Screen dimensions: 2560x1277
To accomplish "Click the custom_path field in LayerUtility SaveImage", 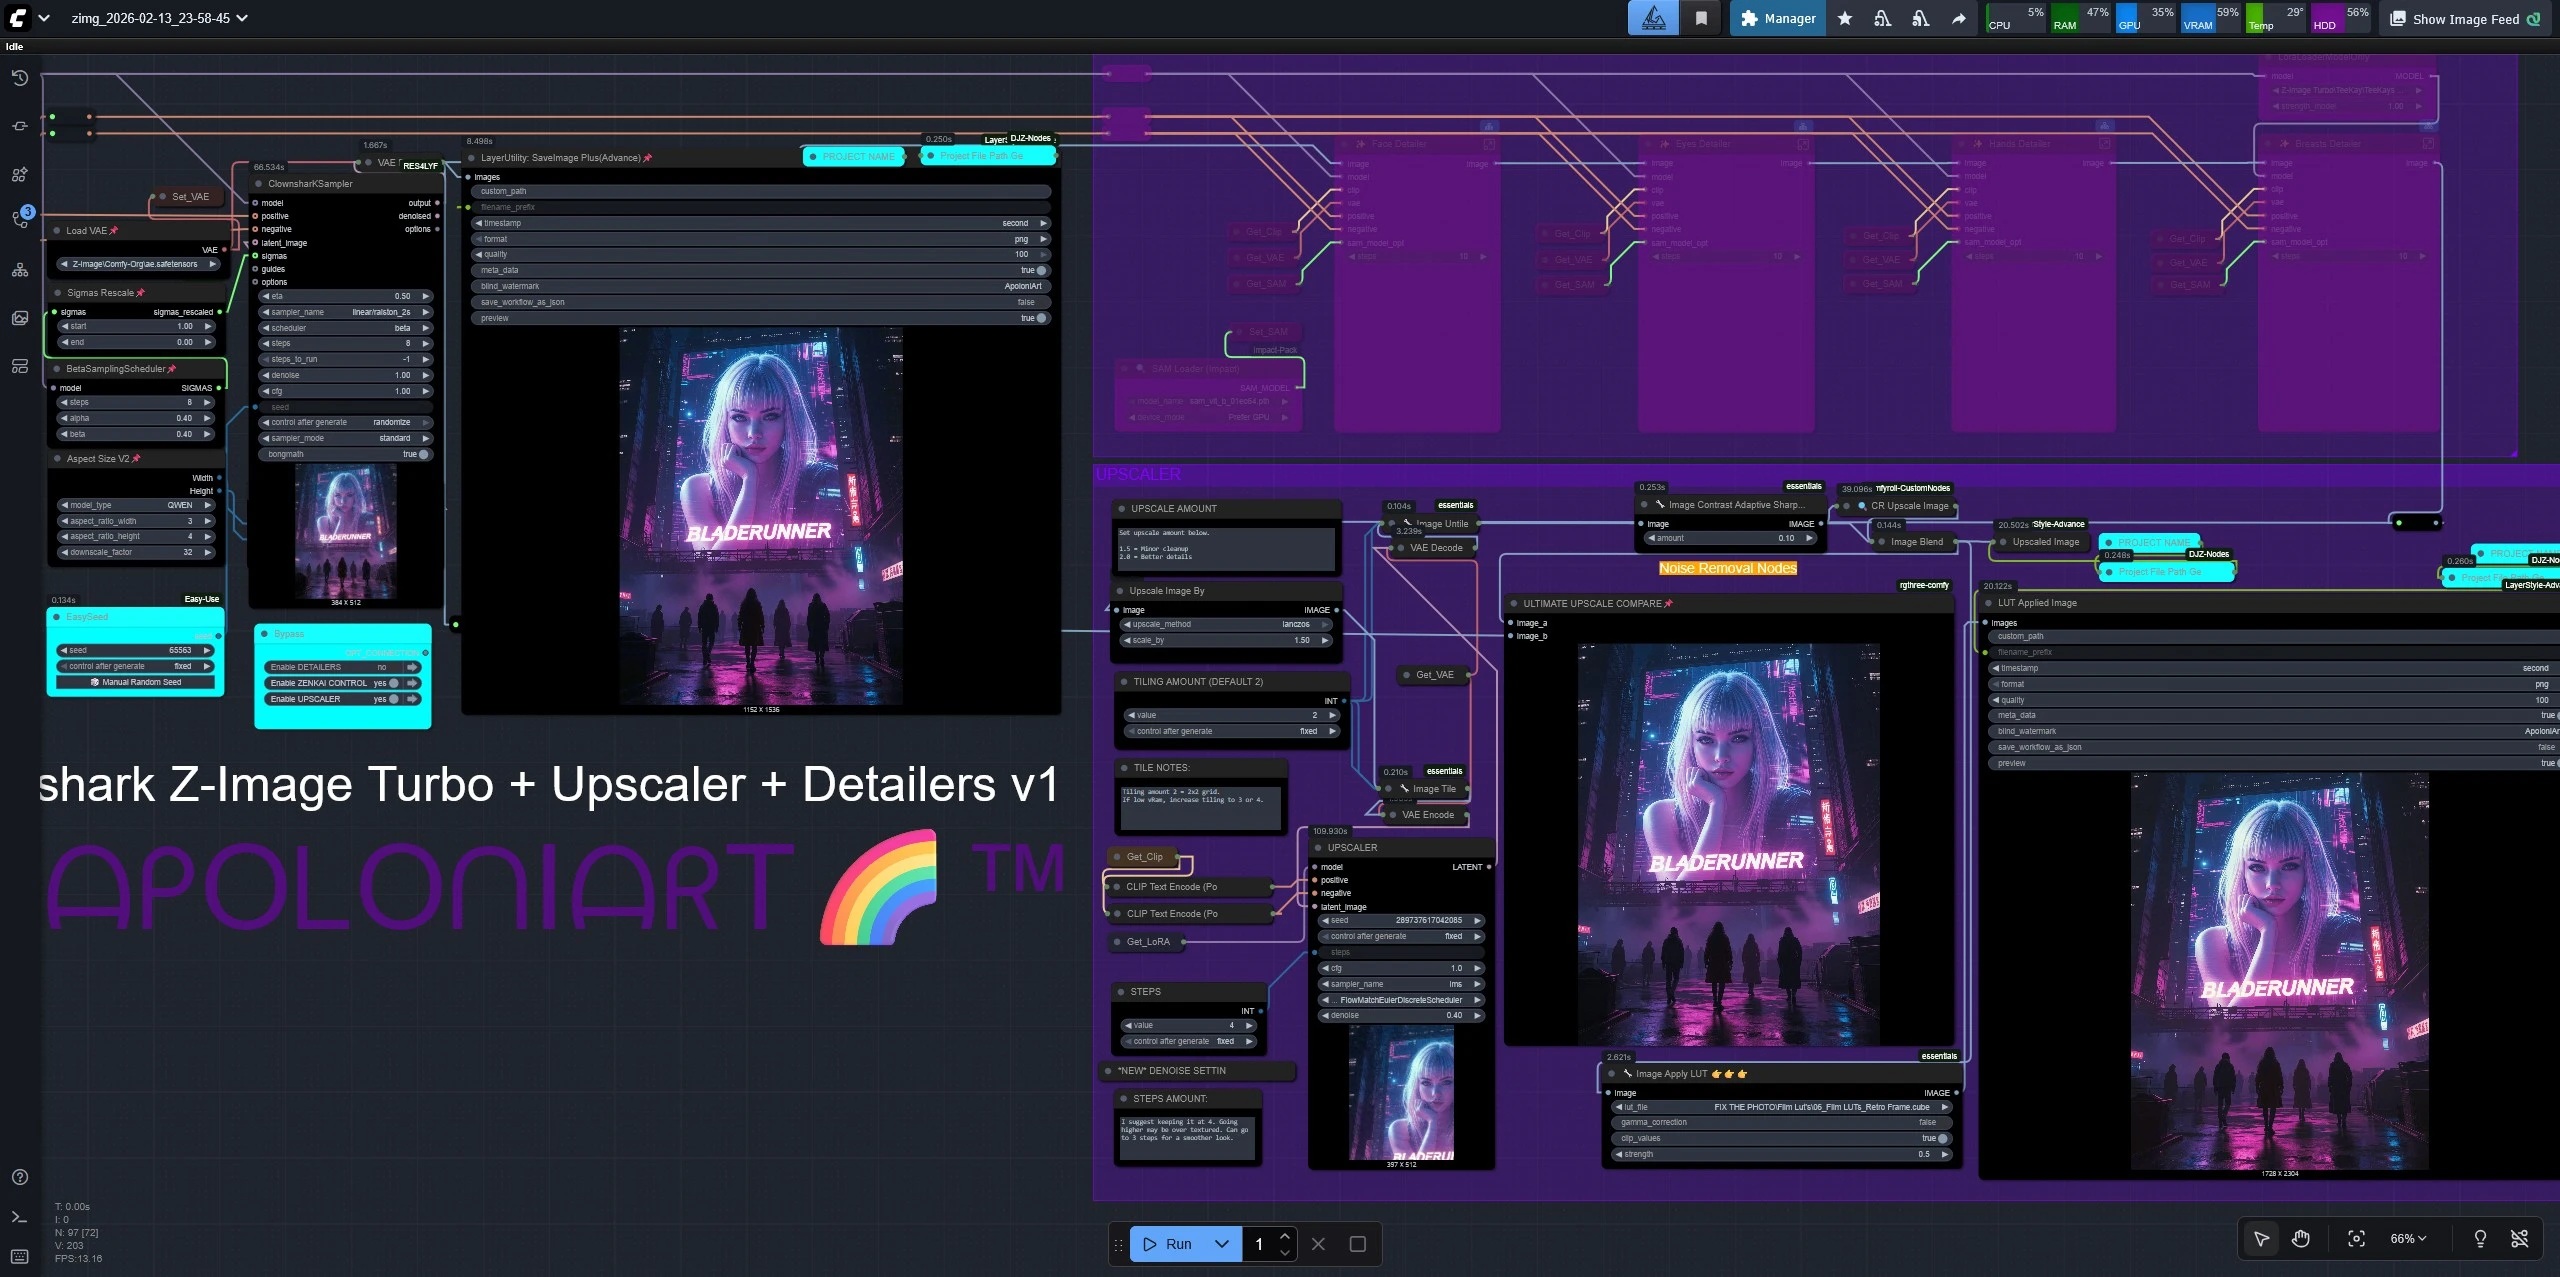I will click(761, 191).
